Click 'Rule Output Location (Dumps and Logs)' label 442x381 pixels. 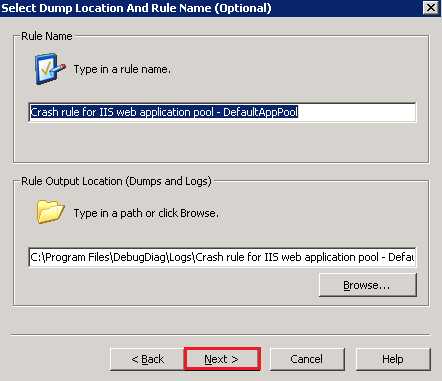tap(116, 181)
